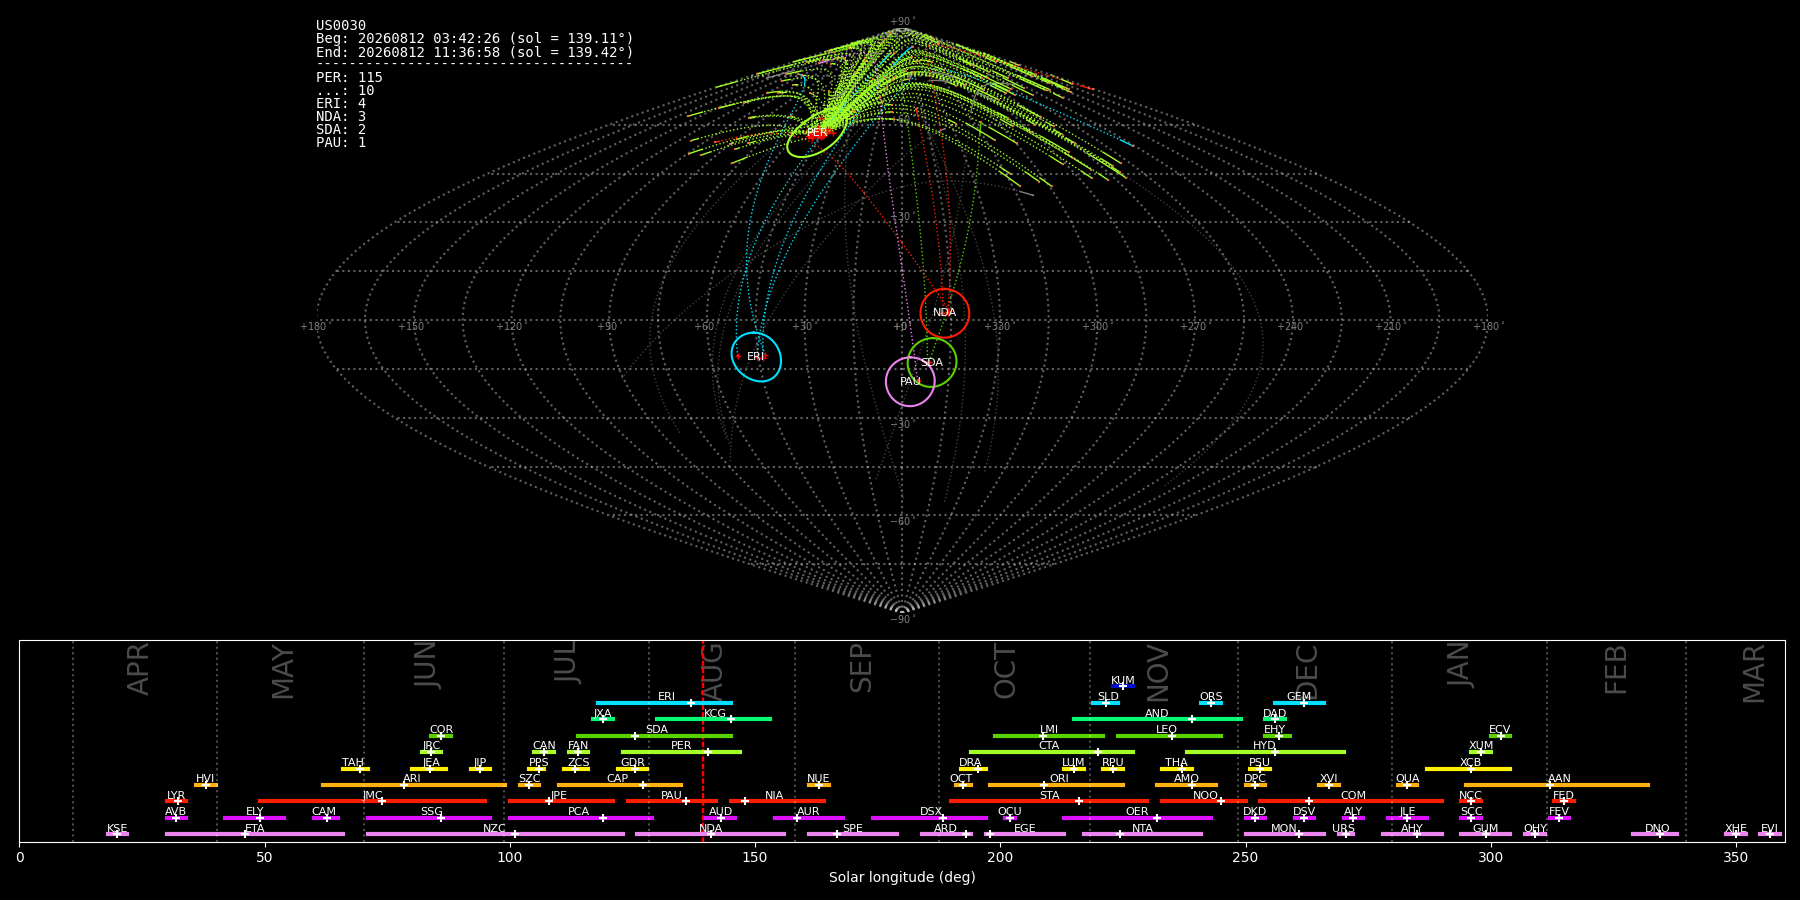Click the red NIA shower bar

tap(777, 801)
